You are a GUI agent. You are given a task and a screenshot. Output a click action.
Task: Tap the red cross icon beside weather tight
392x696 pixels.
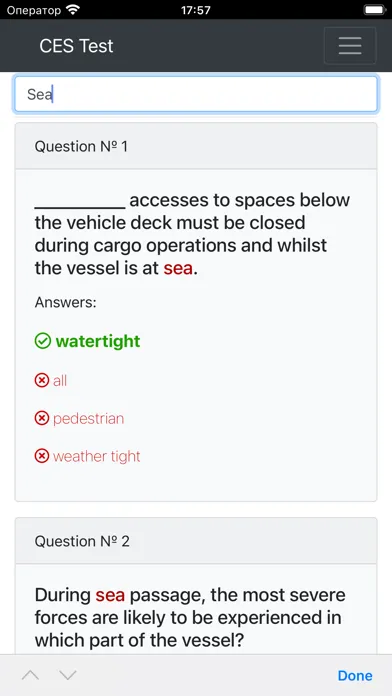point(42,456)
